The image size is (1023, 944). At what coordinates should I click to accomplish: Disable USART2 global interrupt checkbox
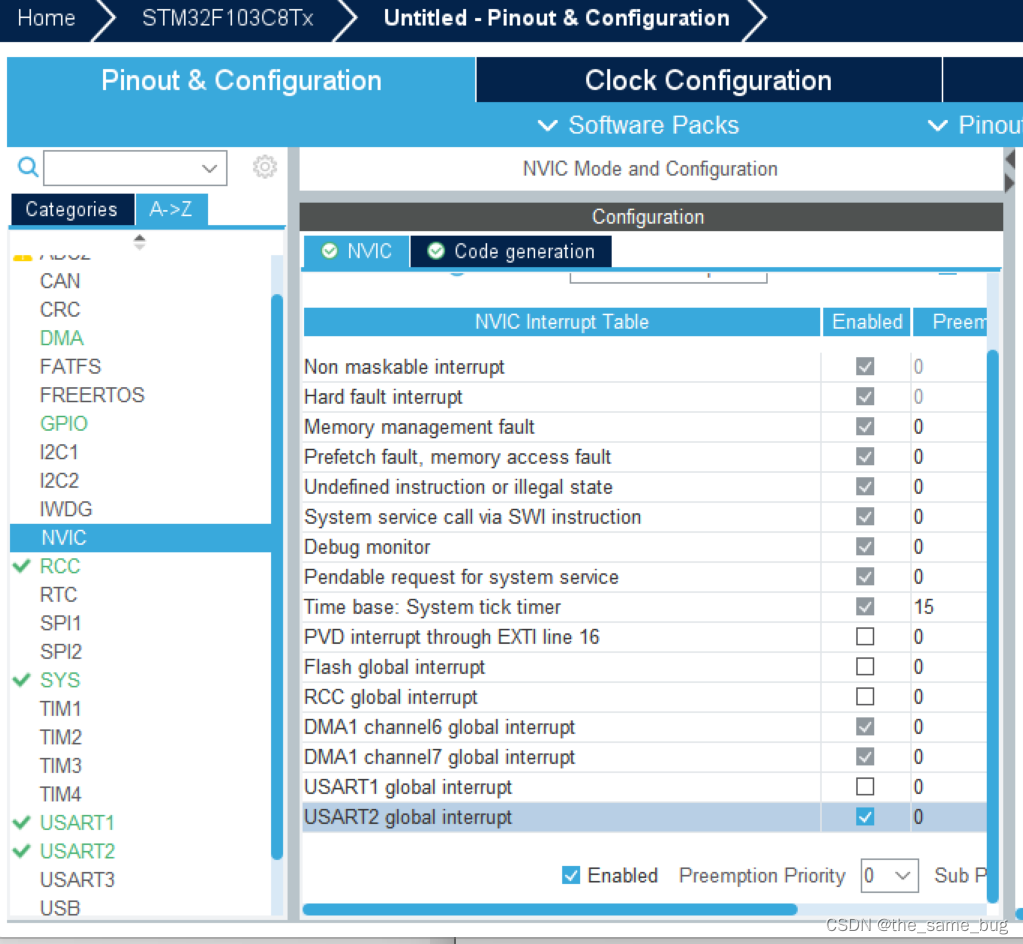click(864, 816)
